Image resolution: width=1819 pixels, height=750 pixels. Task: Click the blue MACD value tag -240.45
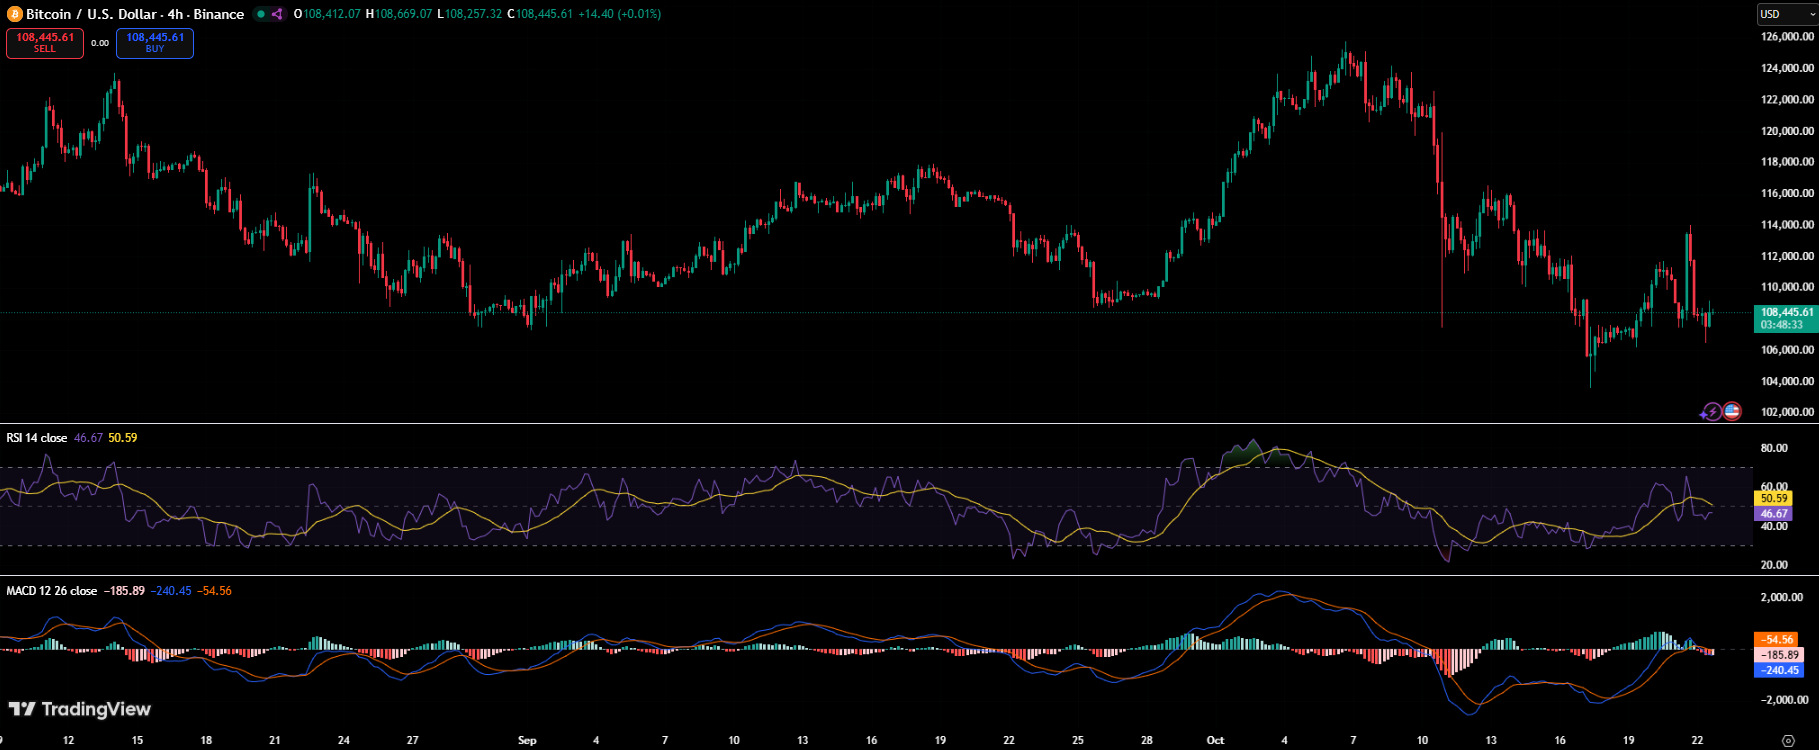click(1778, 671)
